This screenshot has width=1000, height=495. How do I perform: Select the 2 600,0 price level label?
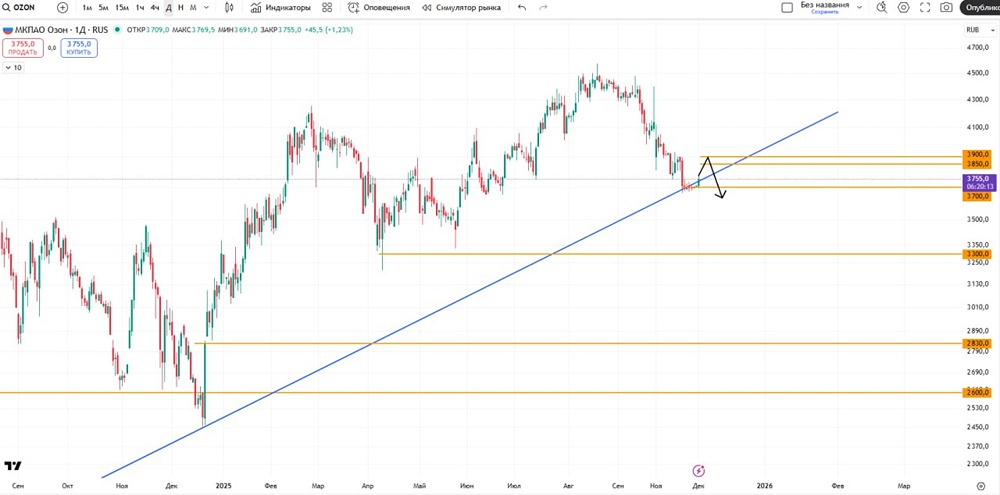point(977,393)
